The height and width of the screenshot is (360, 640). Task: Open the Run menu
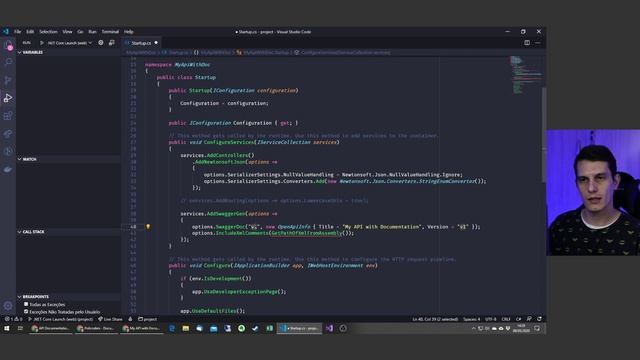pyautogui.click(x=93, y=31)
